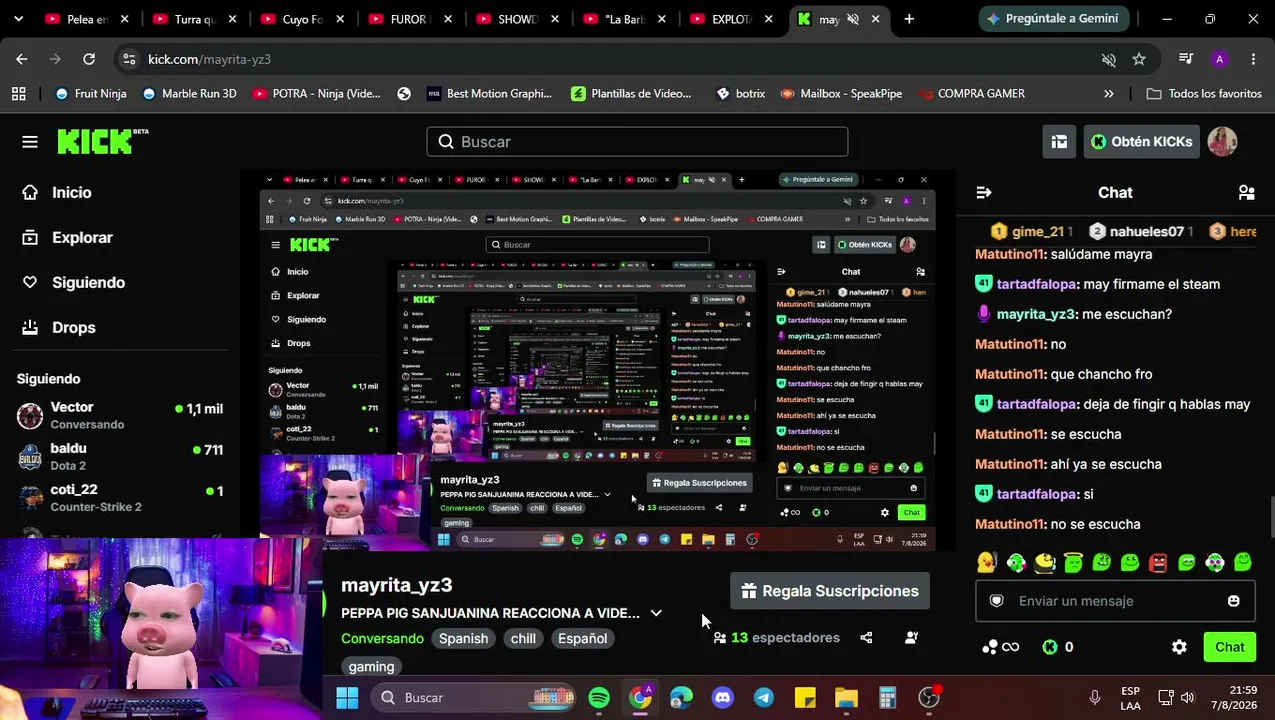Open the Kick sidebar hamburger menu

[30, 142]
